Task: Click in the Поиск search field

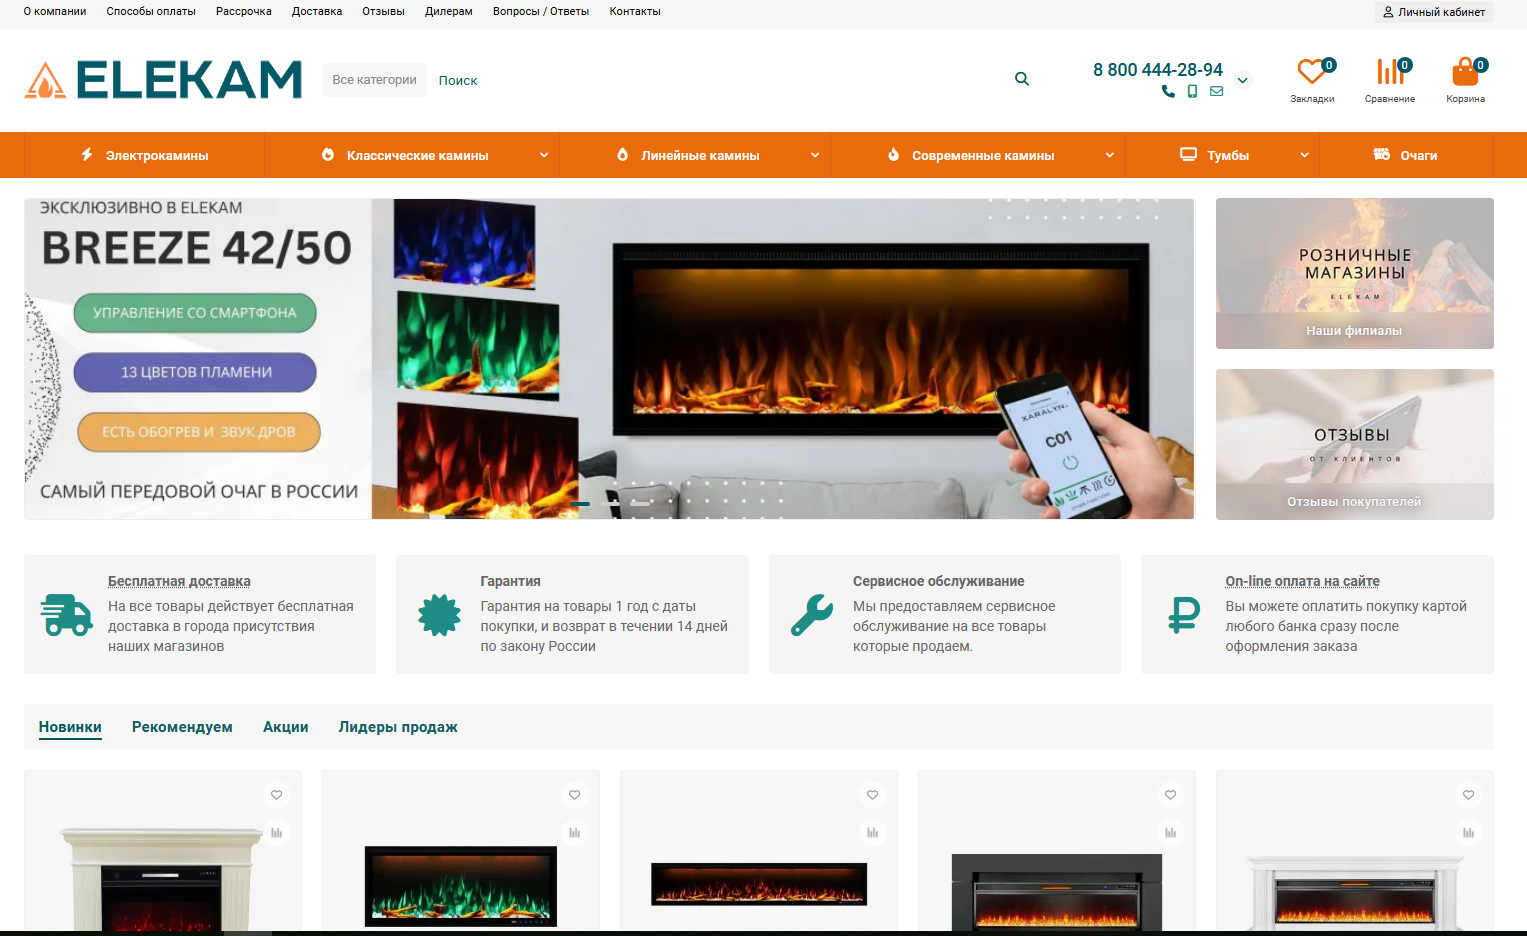Action: (x=715, y=80)
